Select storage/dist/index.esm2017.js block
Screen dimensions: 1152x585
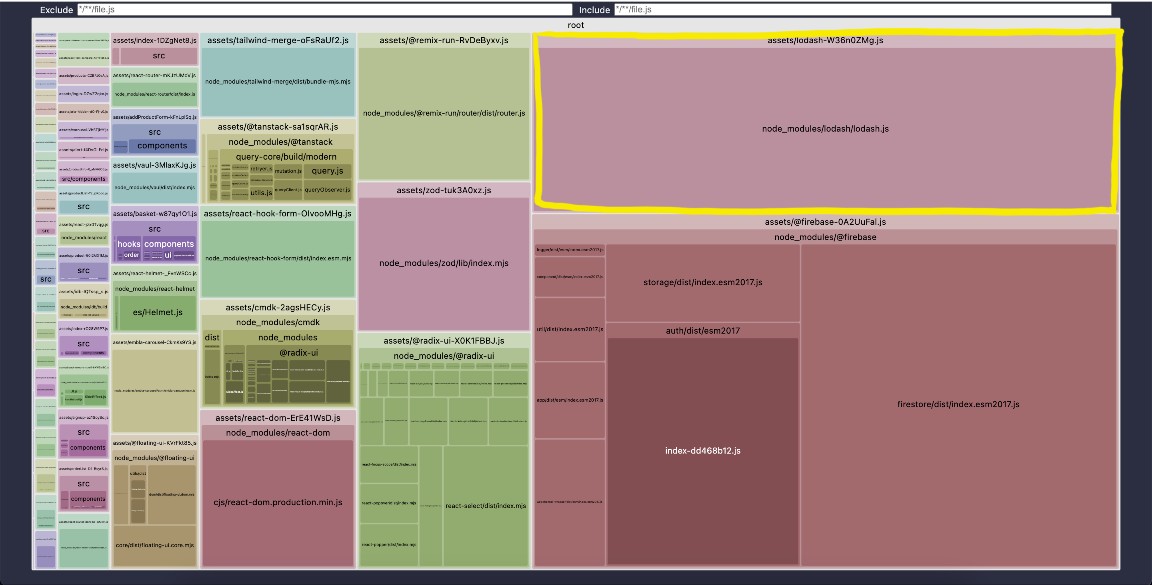pos(702,282)
